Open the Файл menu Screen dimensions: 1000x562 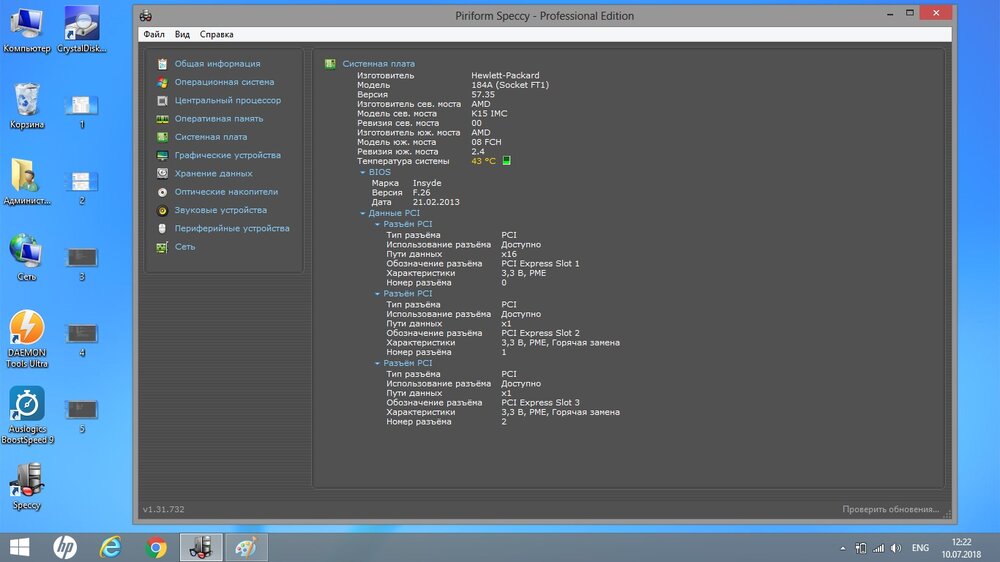[x=153, y=34]
